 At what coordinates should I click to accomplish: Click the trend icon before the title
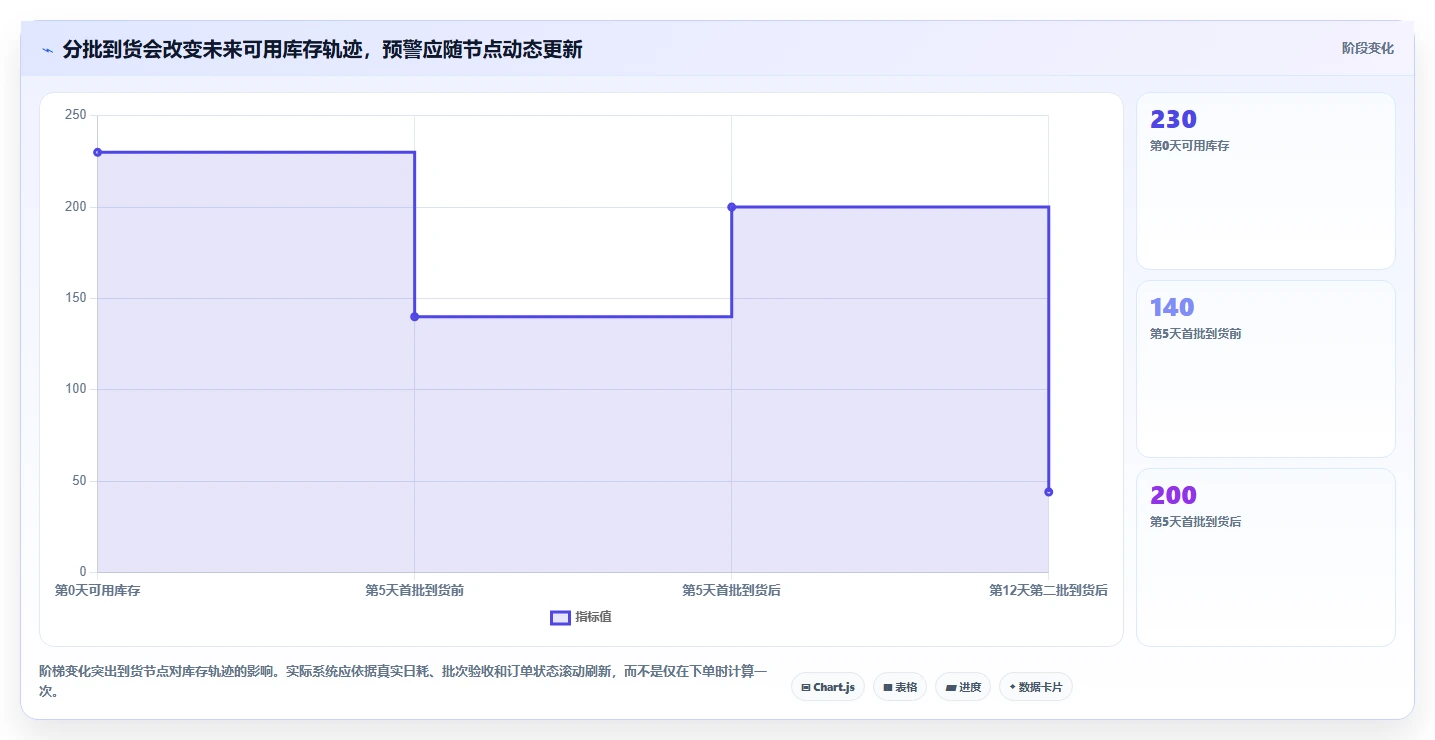coord(47,49)
